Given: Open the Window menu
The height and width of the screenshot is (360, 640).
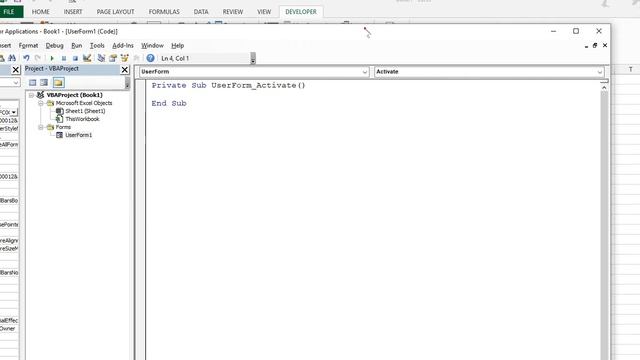Looking at the screenshot, I should pyautogui.click(x=152, y=46).
